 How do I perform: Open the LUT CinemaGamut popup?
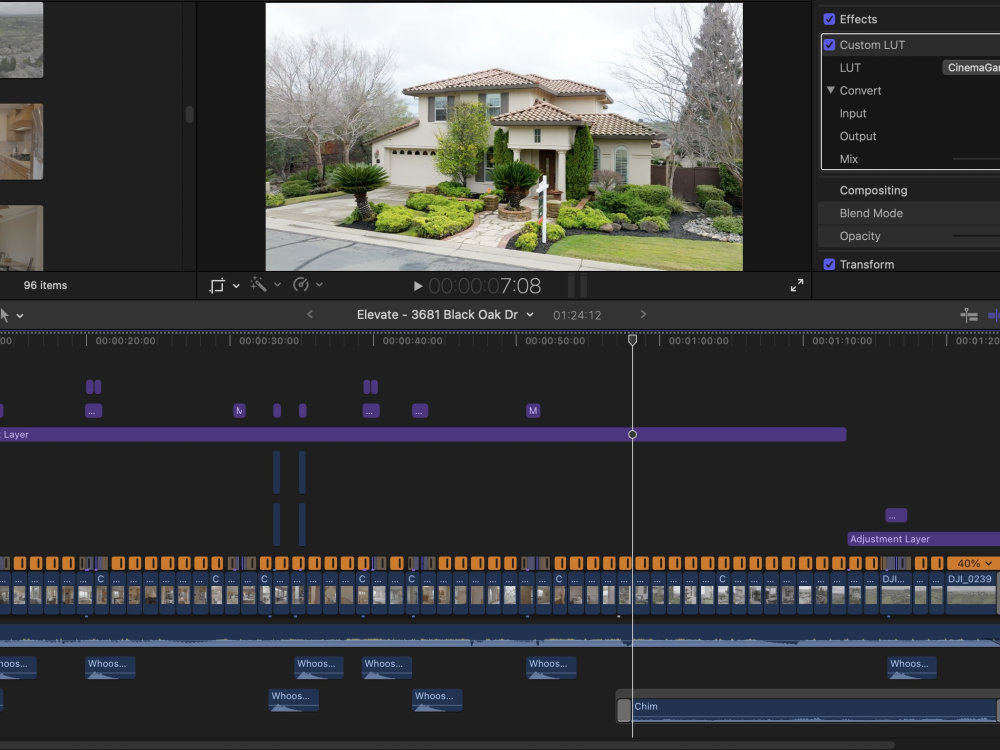[x=971, y=68]
